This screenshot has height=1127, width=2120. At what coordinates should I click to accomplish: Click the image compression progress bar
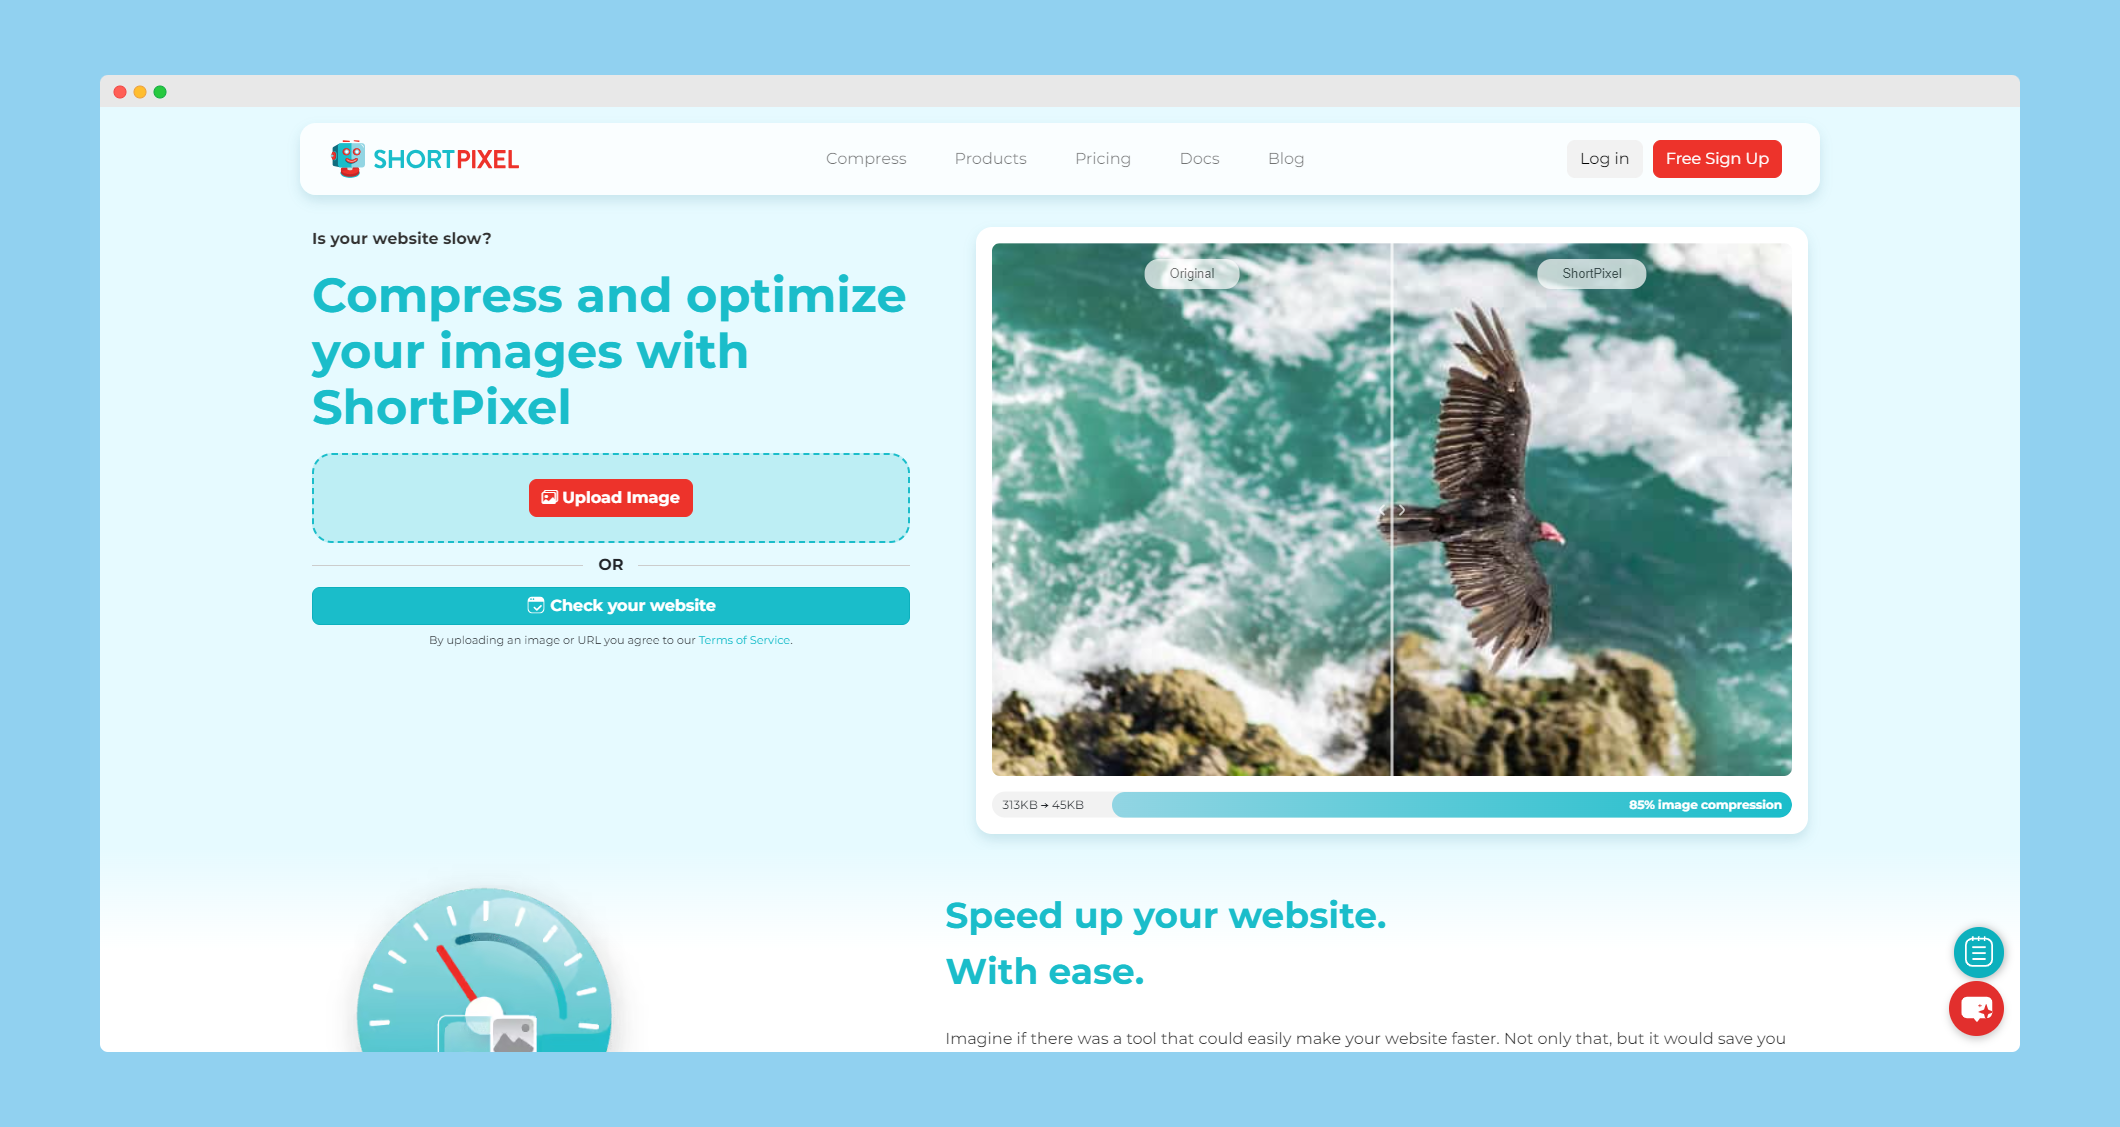tap(1450, 805)
